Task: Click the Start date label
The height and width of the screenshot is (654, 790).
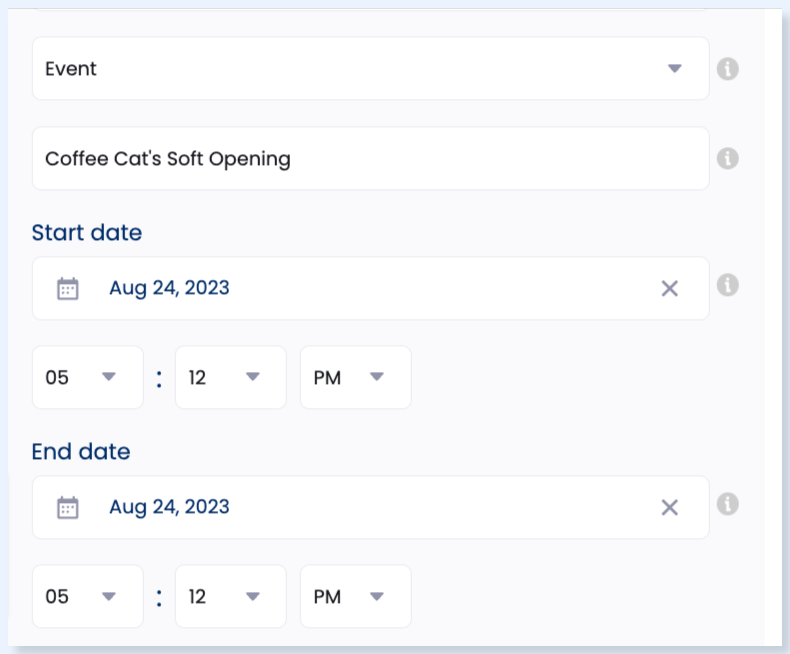Action: point(87,232)
